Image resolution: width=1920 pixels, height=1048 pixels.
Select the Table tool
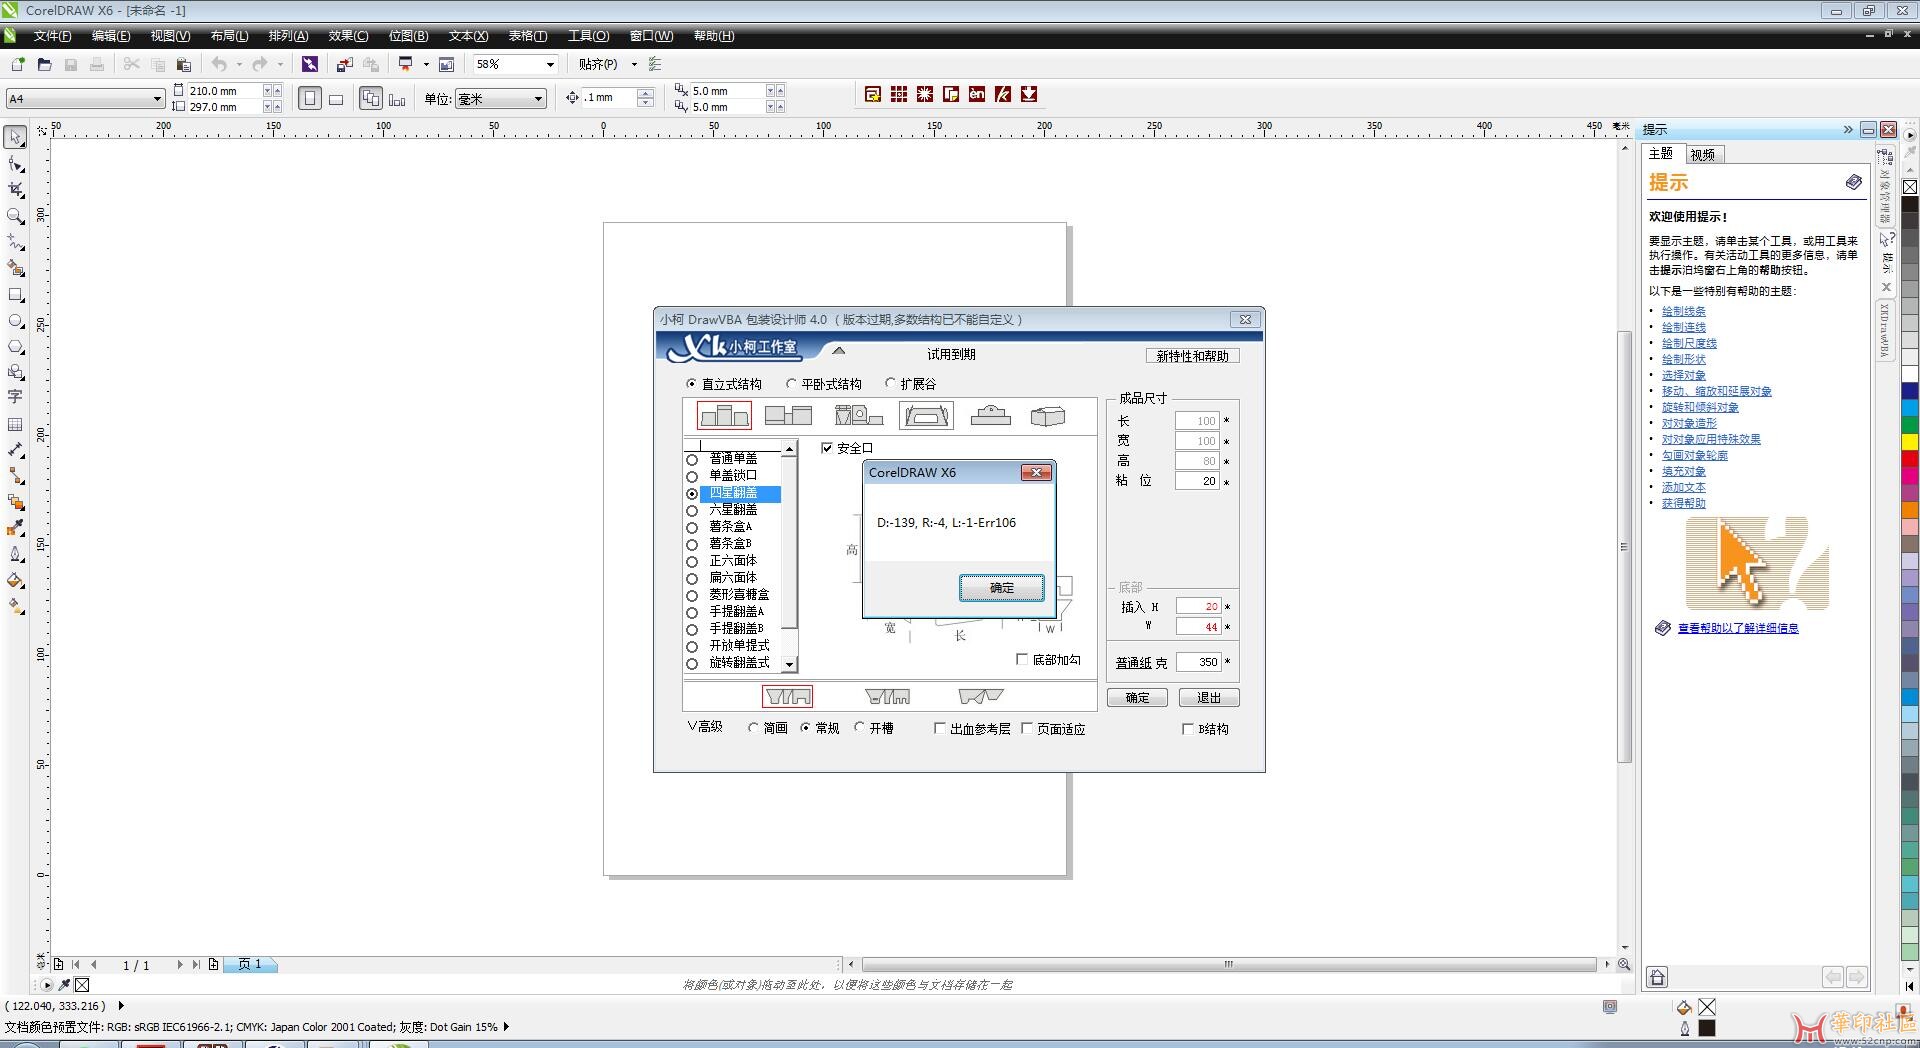(x=15, y=424)
